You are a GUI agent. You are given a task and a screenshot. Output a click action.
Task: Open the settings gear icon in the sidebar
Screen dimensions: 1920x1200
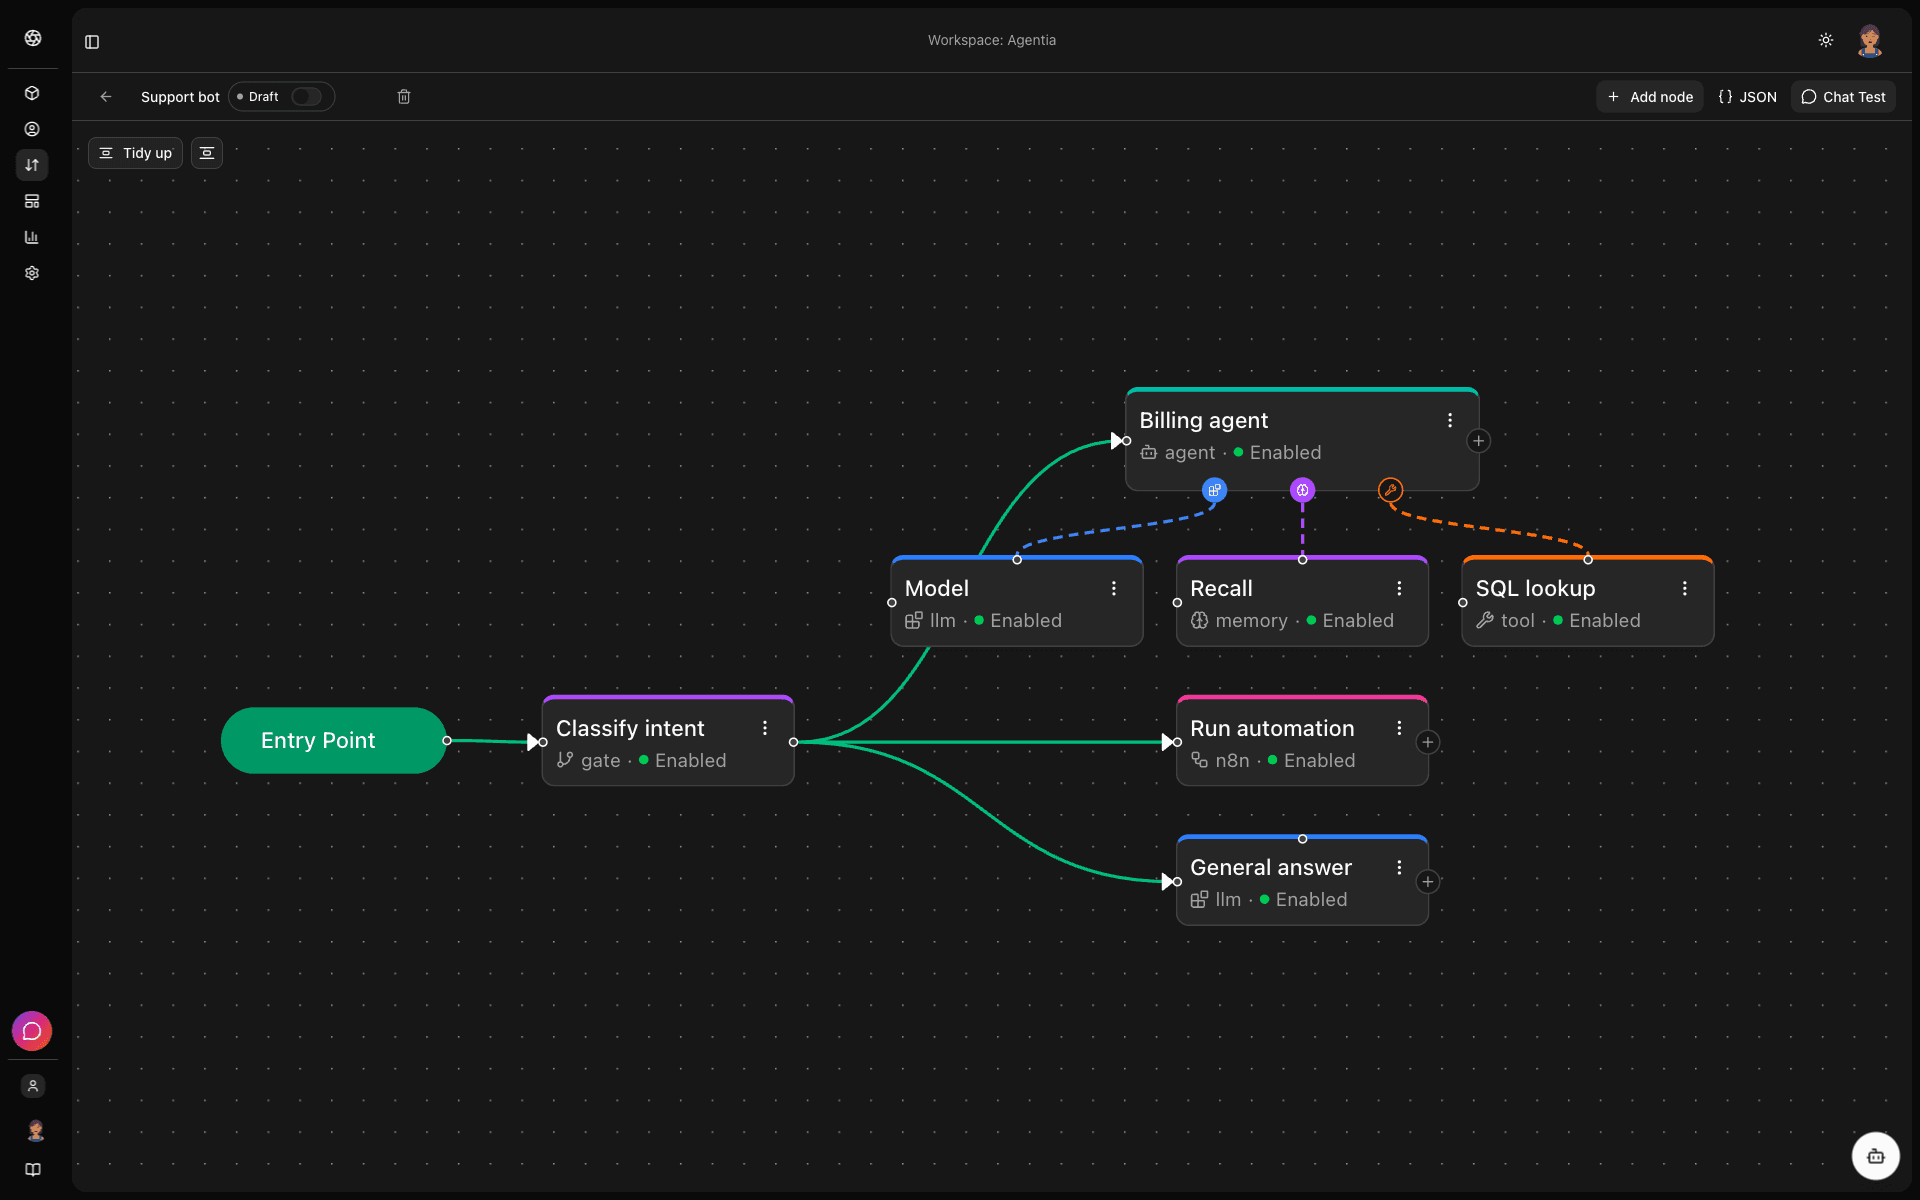(32, 273)
